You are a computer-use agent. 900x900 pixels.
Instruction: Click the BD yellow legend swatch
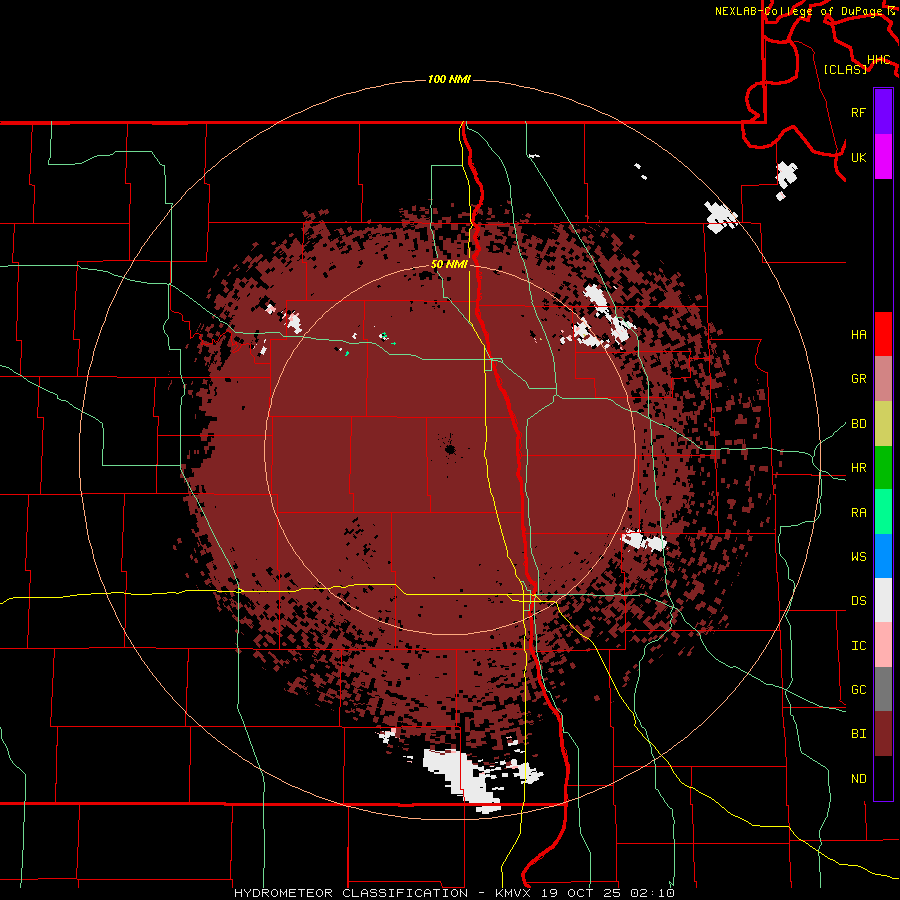[883, 424]
